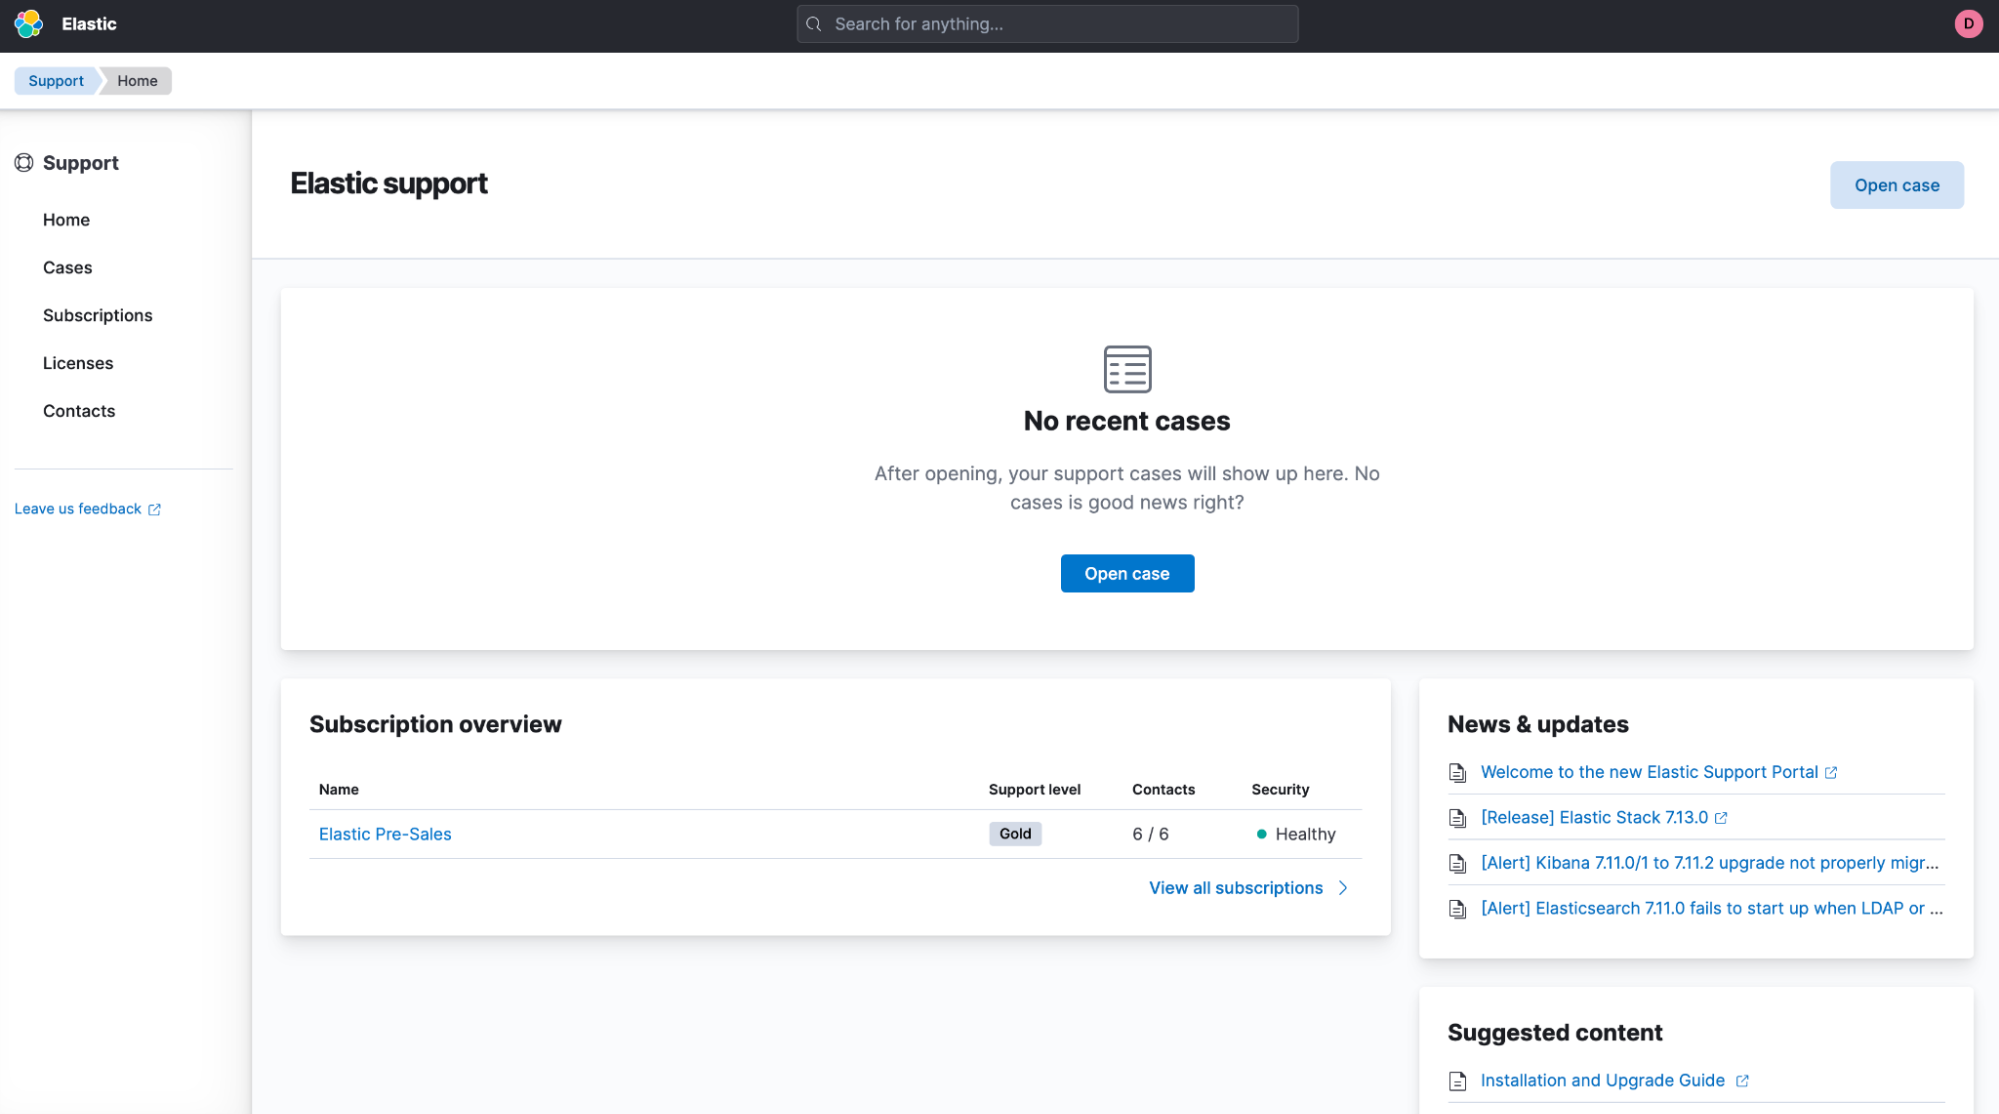Select the Home menu item in sidebar
Viewport: 1999px width, 1114px height.
(x=66, y=218)
